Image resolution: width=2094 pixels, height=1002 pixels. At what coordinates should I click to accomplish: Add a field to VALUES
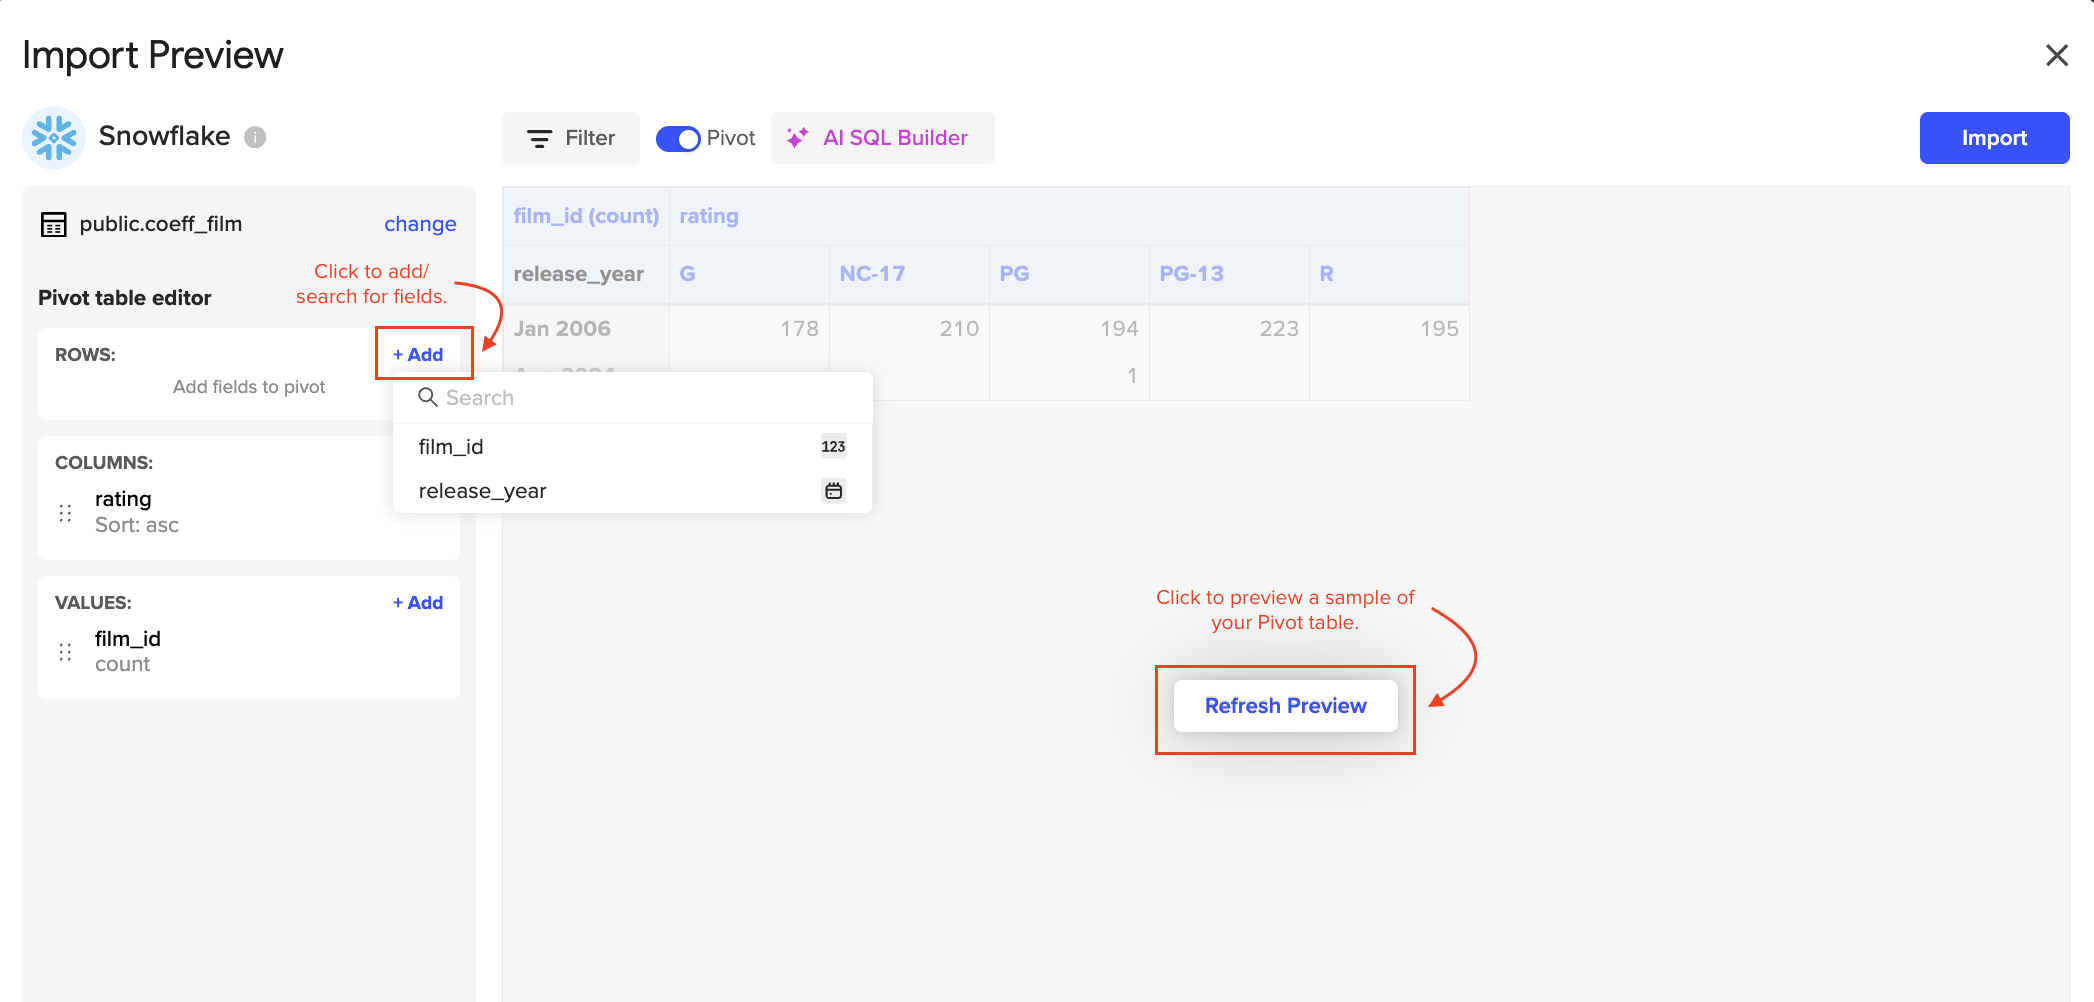coord(418,603)
